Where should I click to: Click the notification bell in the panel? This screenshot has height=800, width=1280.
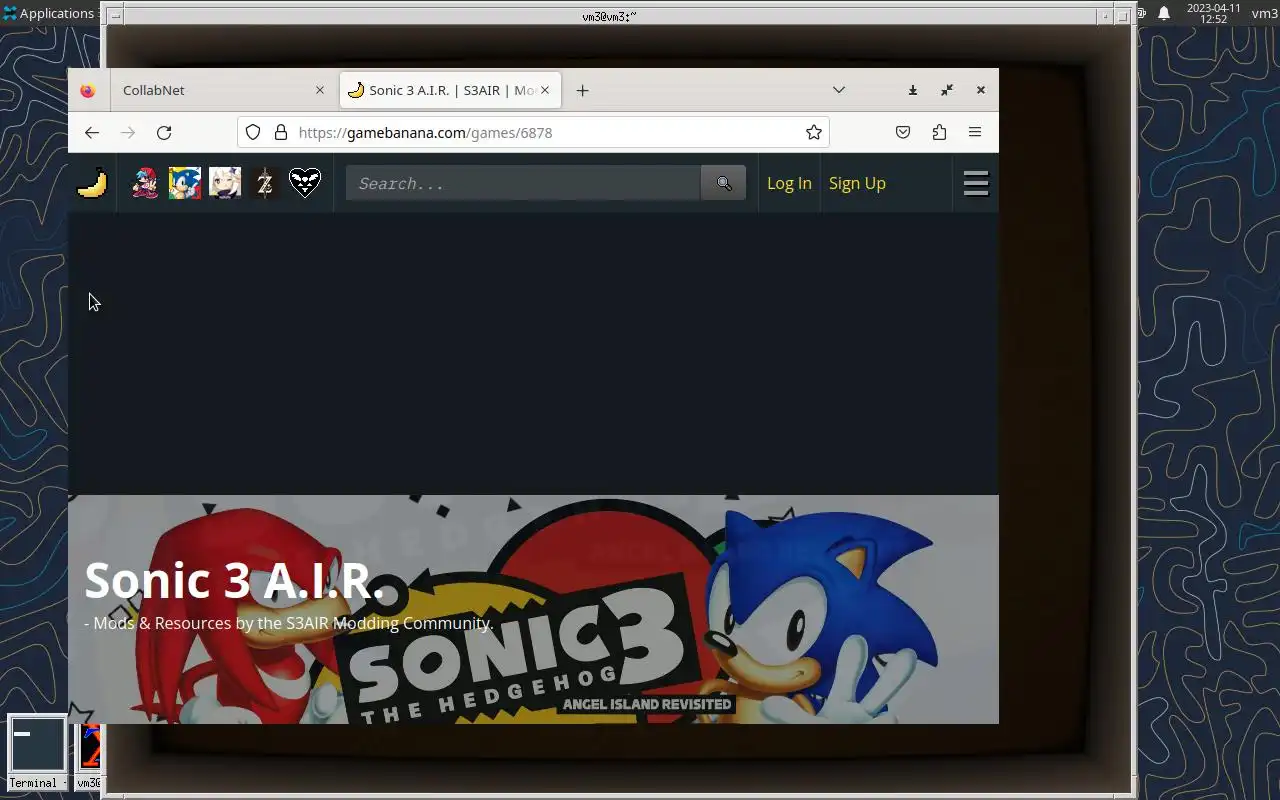pyautogui.click(x=1164, y=13)
